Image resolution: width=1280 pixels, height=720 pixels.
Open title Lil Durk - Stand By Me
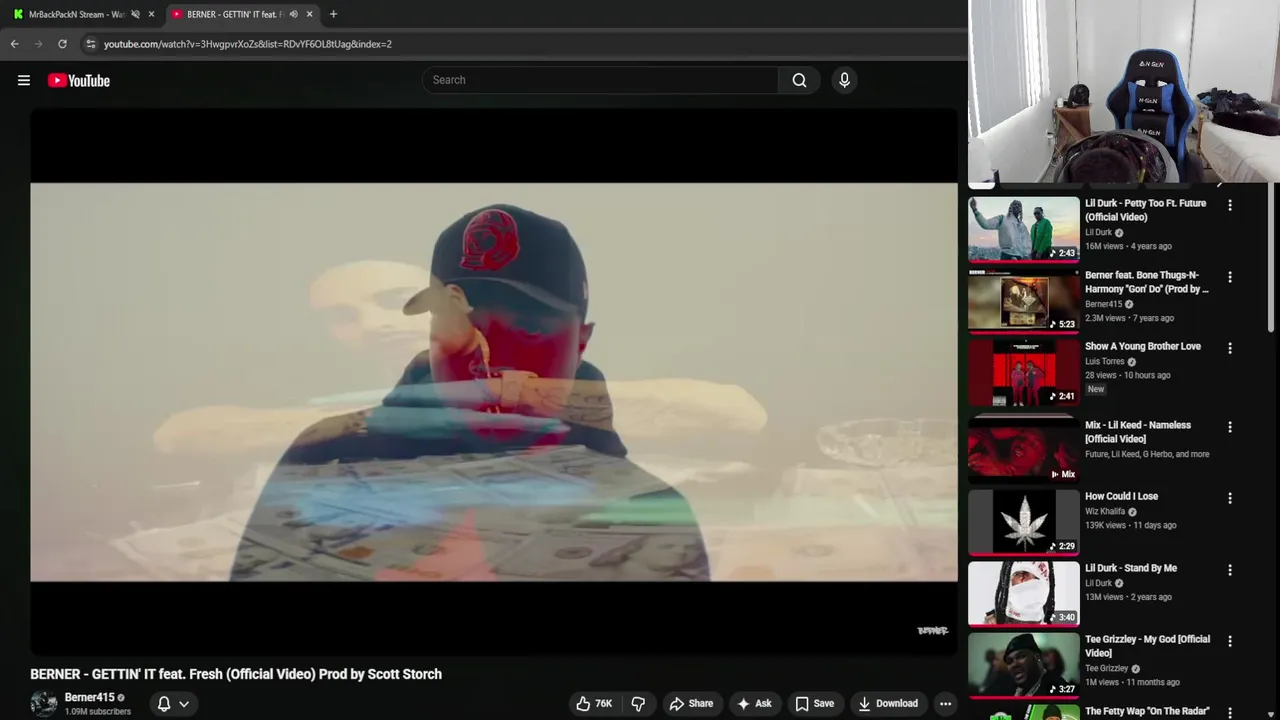pos(1131,568)
